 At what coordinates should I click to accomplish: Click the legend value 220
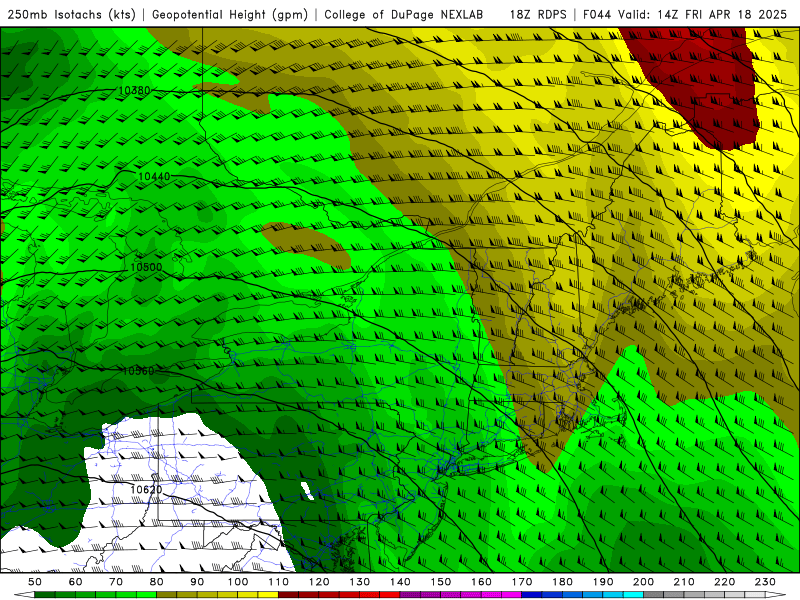(x=724, y=582)
